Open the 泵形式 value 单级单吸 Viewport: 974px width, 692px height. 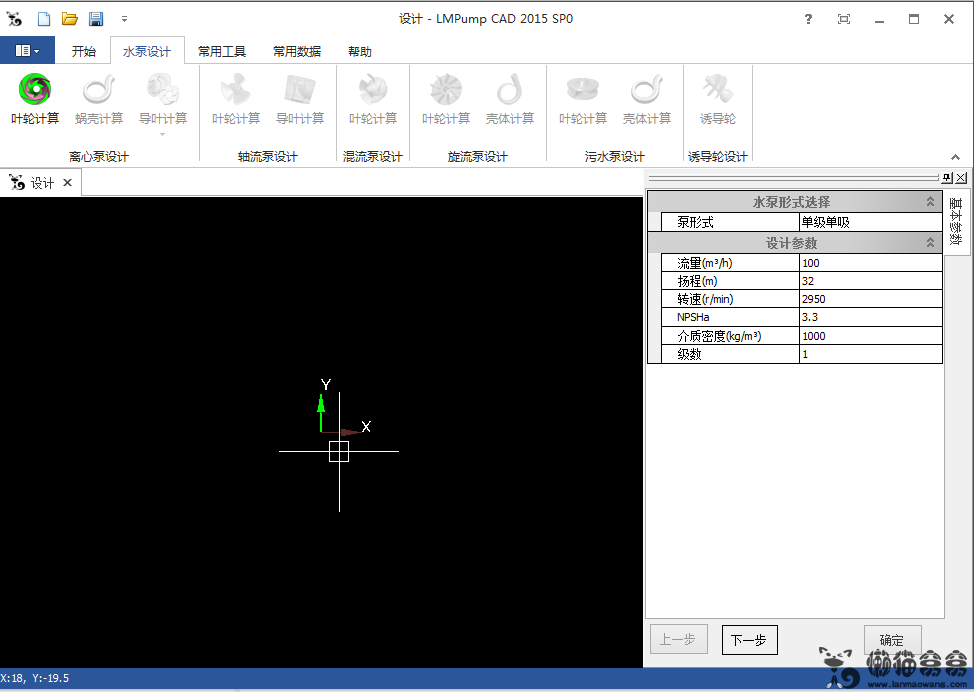tap(870, 222)
